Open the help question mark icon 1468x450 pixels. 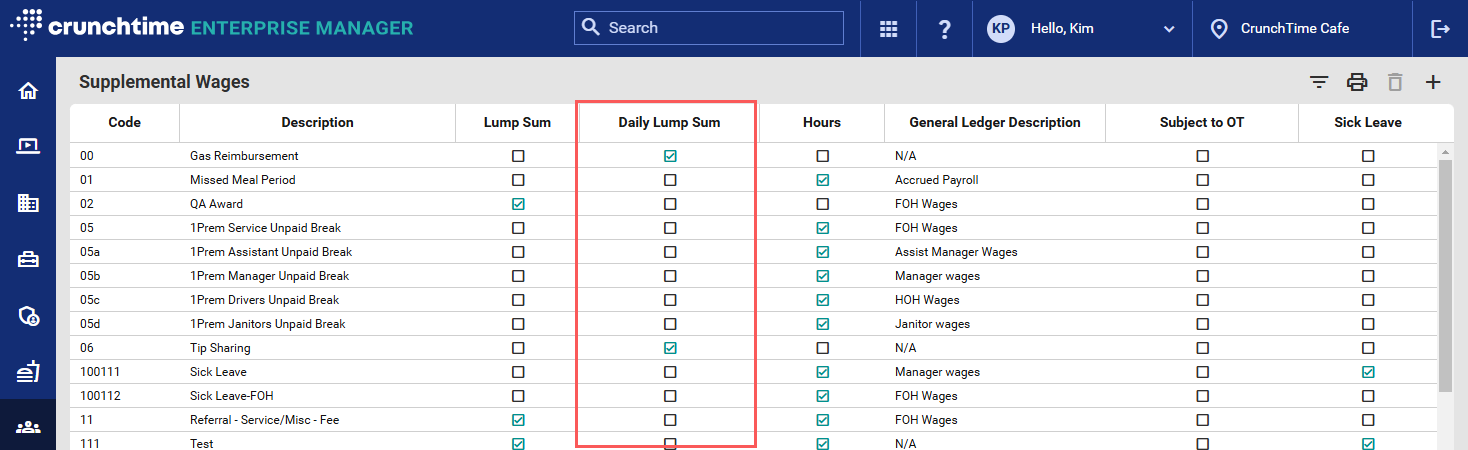pos(944,29)
